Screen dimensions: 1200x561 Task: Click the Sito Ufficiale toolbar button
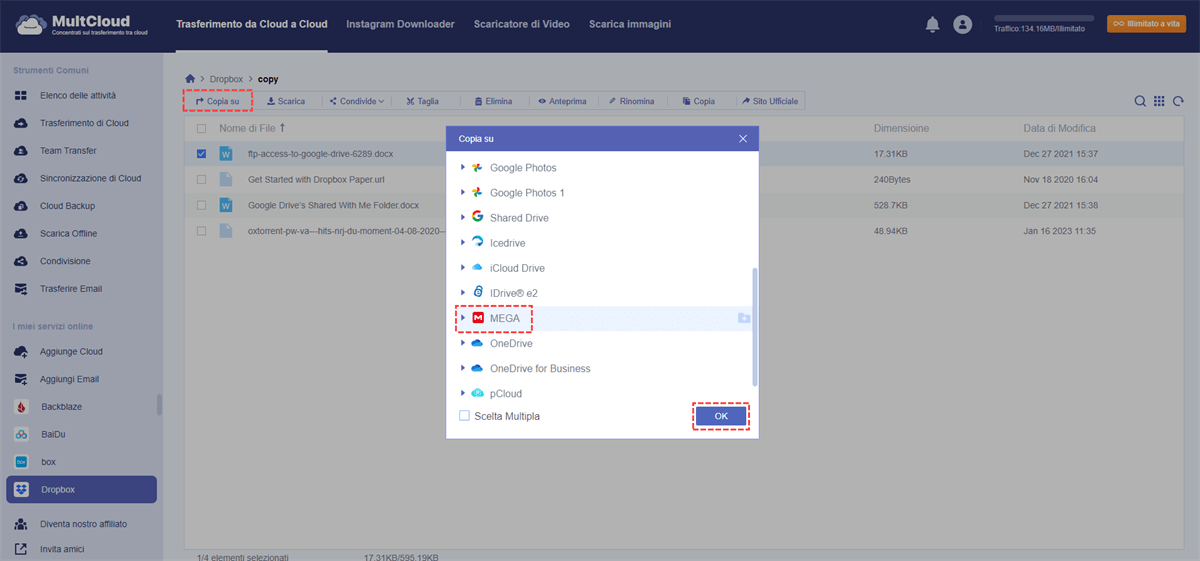[x=770, y=101]
